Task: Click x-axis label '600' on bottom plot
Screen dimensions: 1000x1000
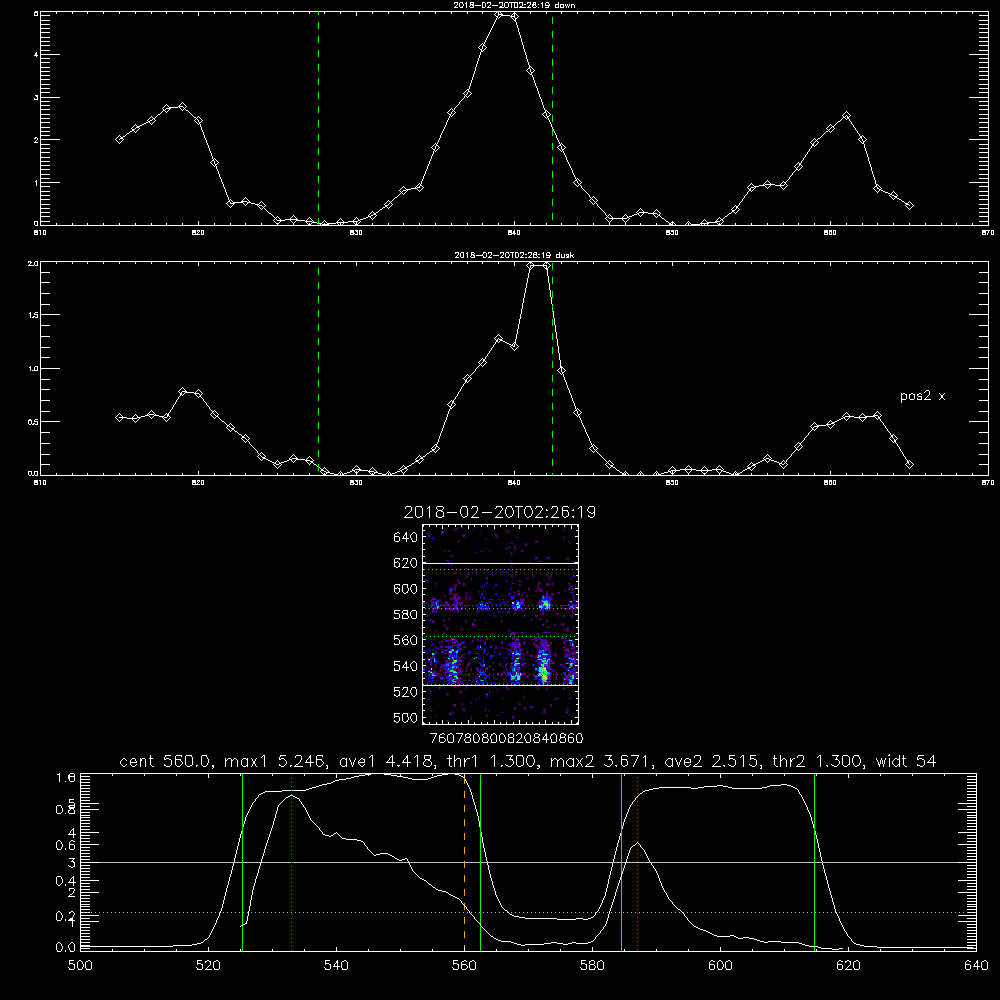Action: pyautogui.click(x=720, y=966)
